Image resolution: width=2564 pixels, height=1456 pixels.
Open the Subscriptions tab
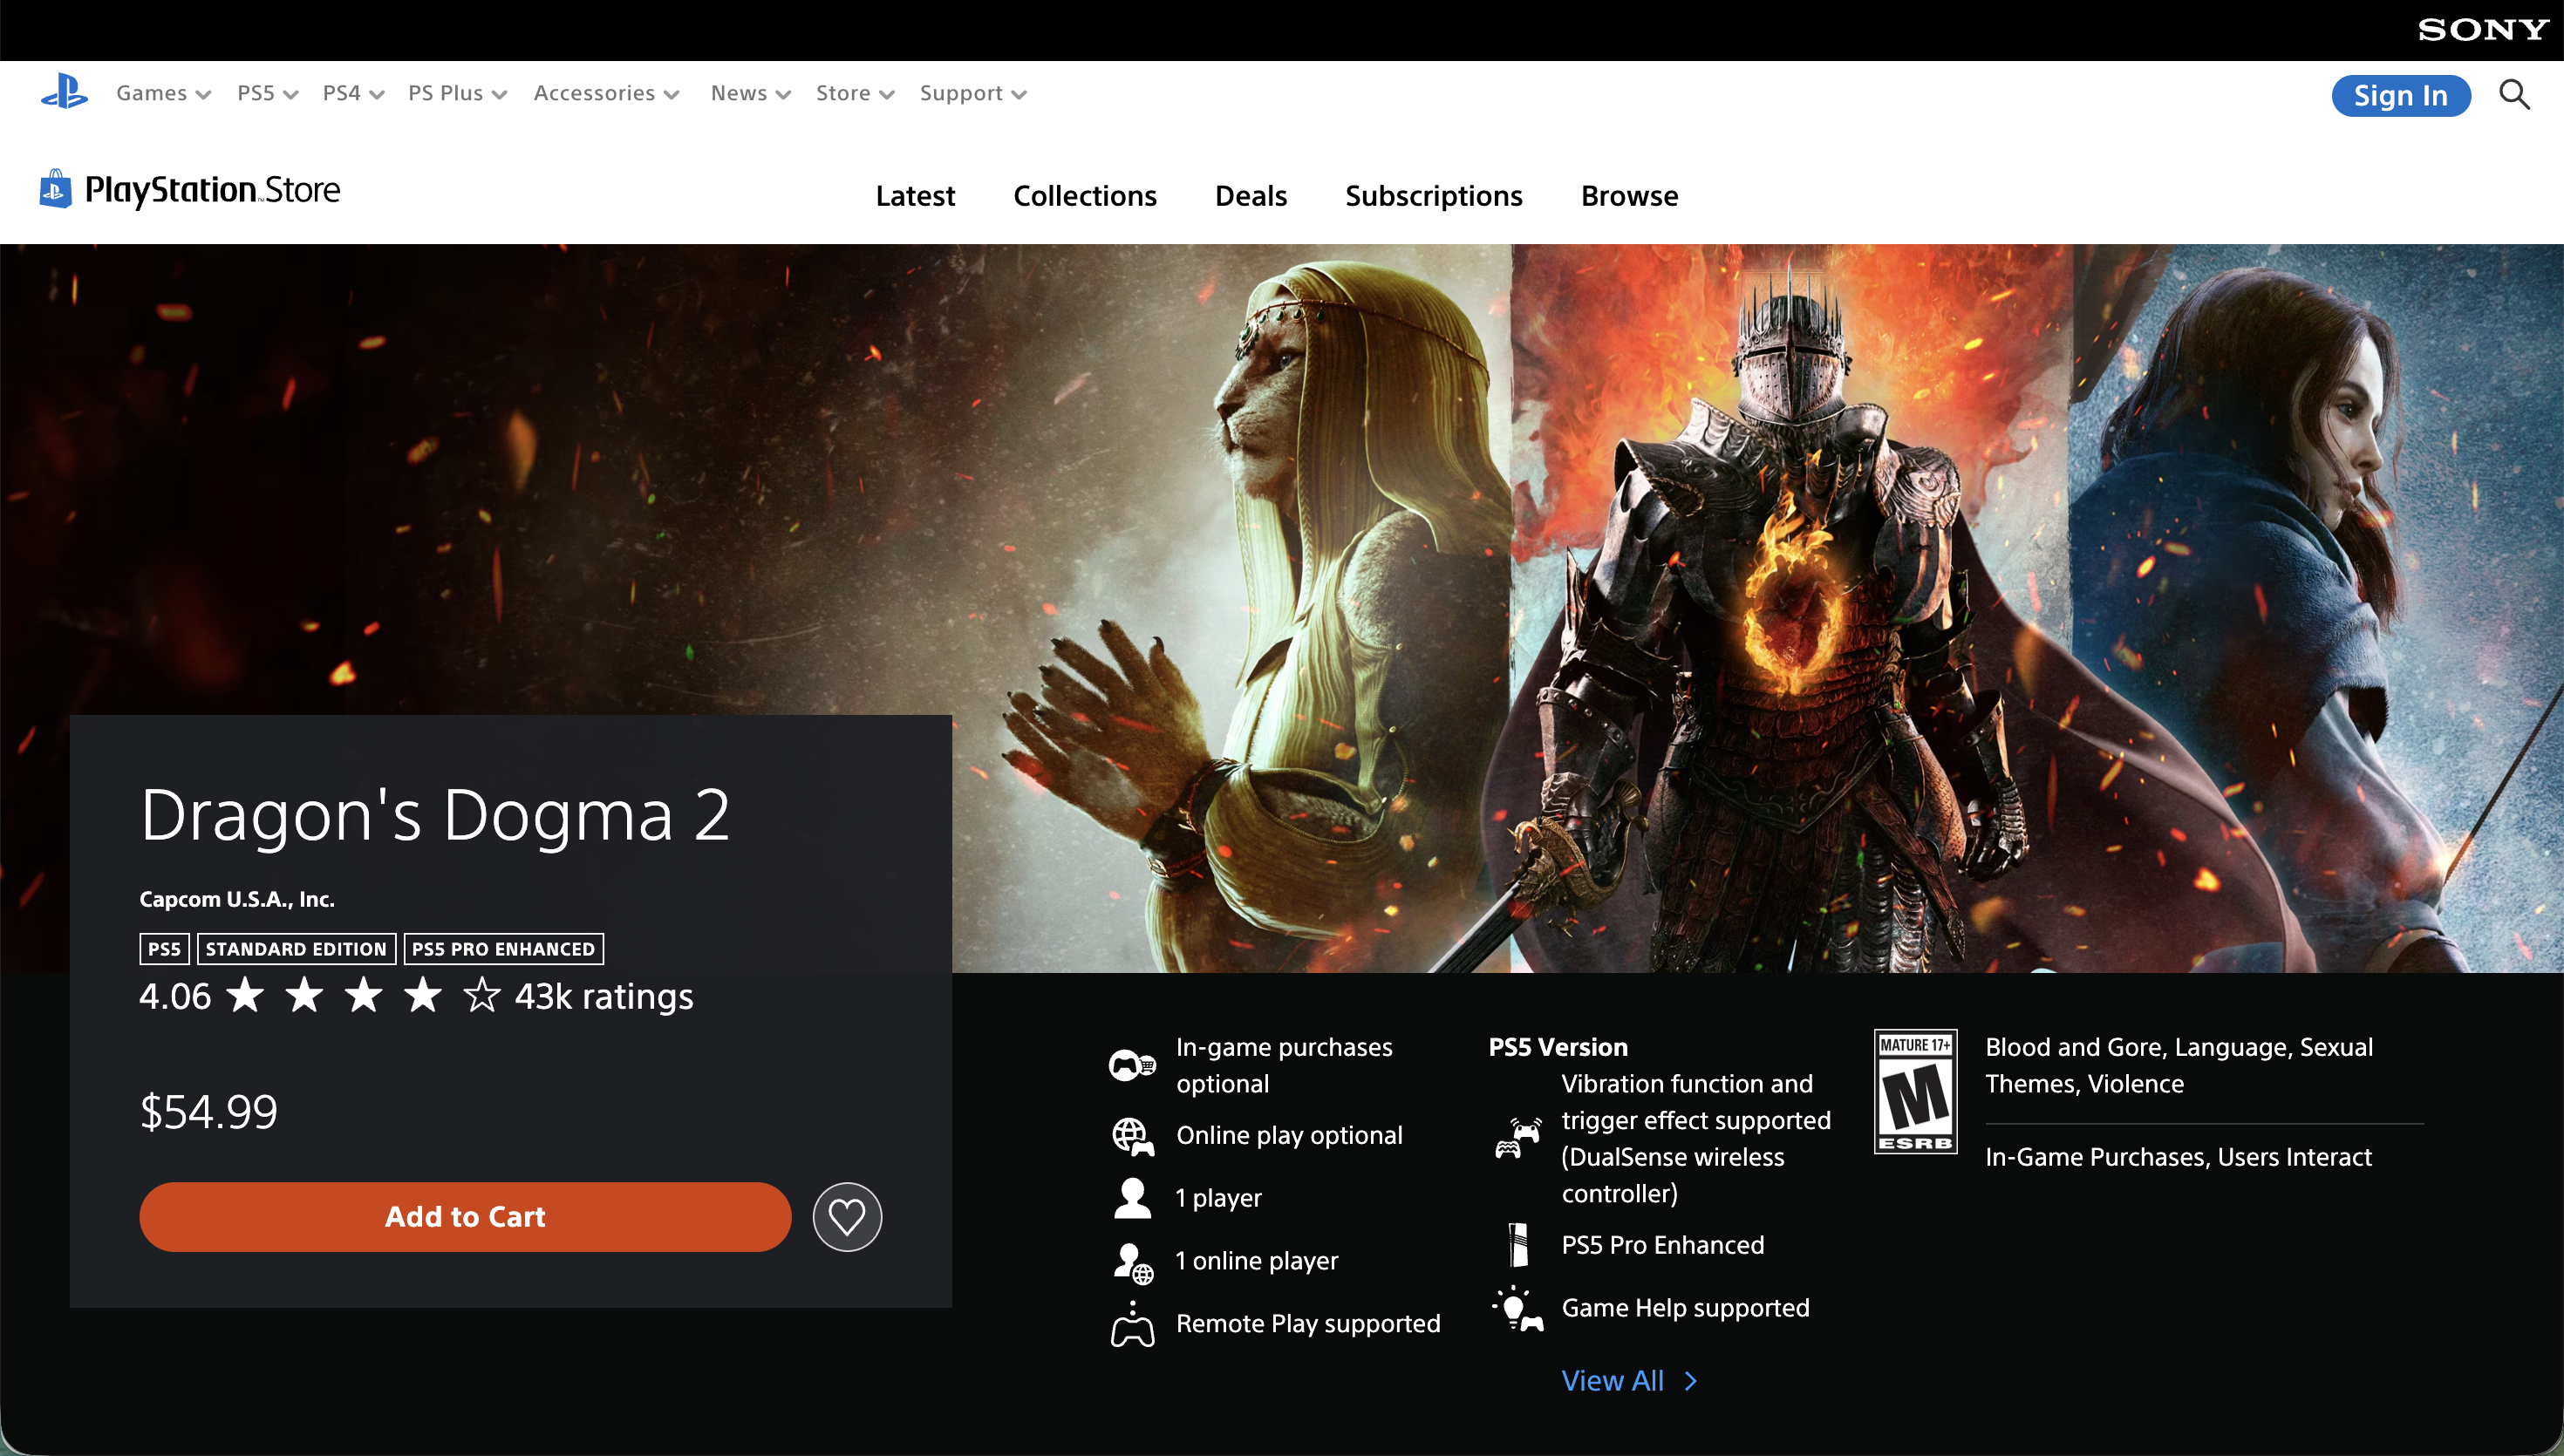click(x=1434, y=195)
